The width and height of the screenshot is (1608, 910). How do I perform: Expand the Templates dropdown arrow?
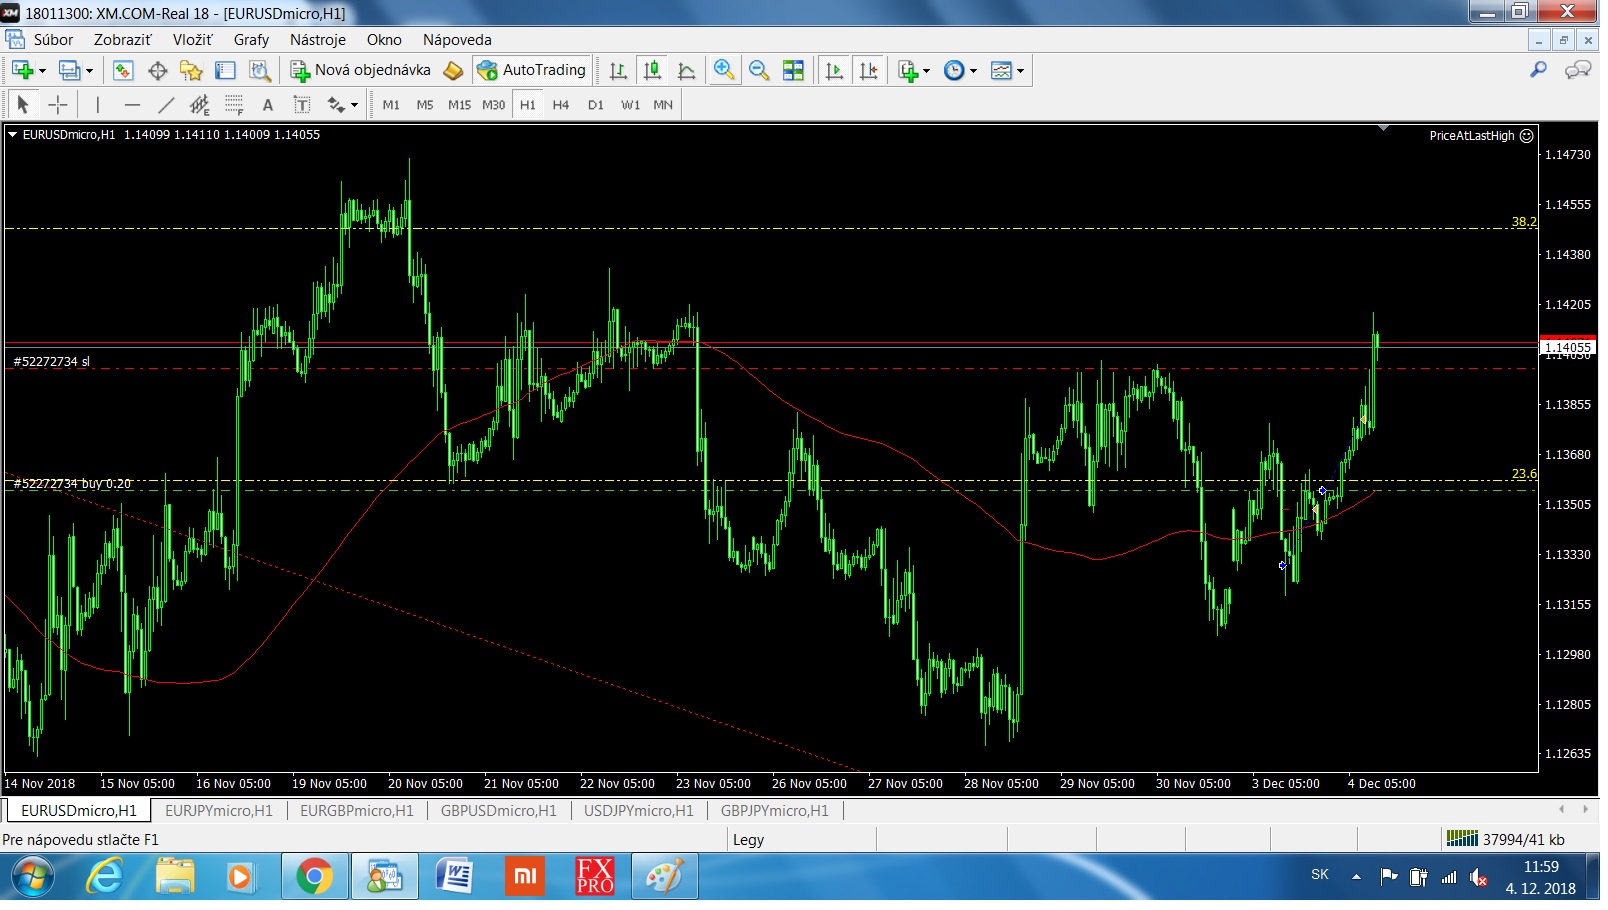point(1020,71)
